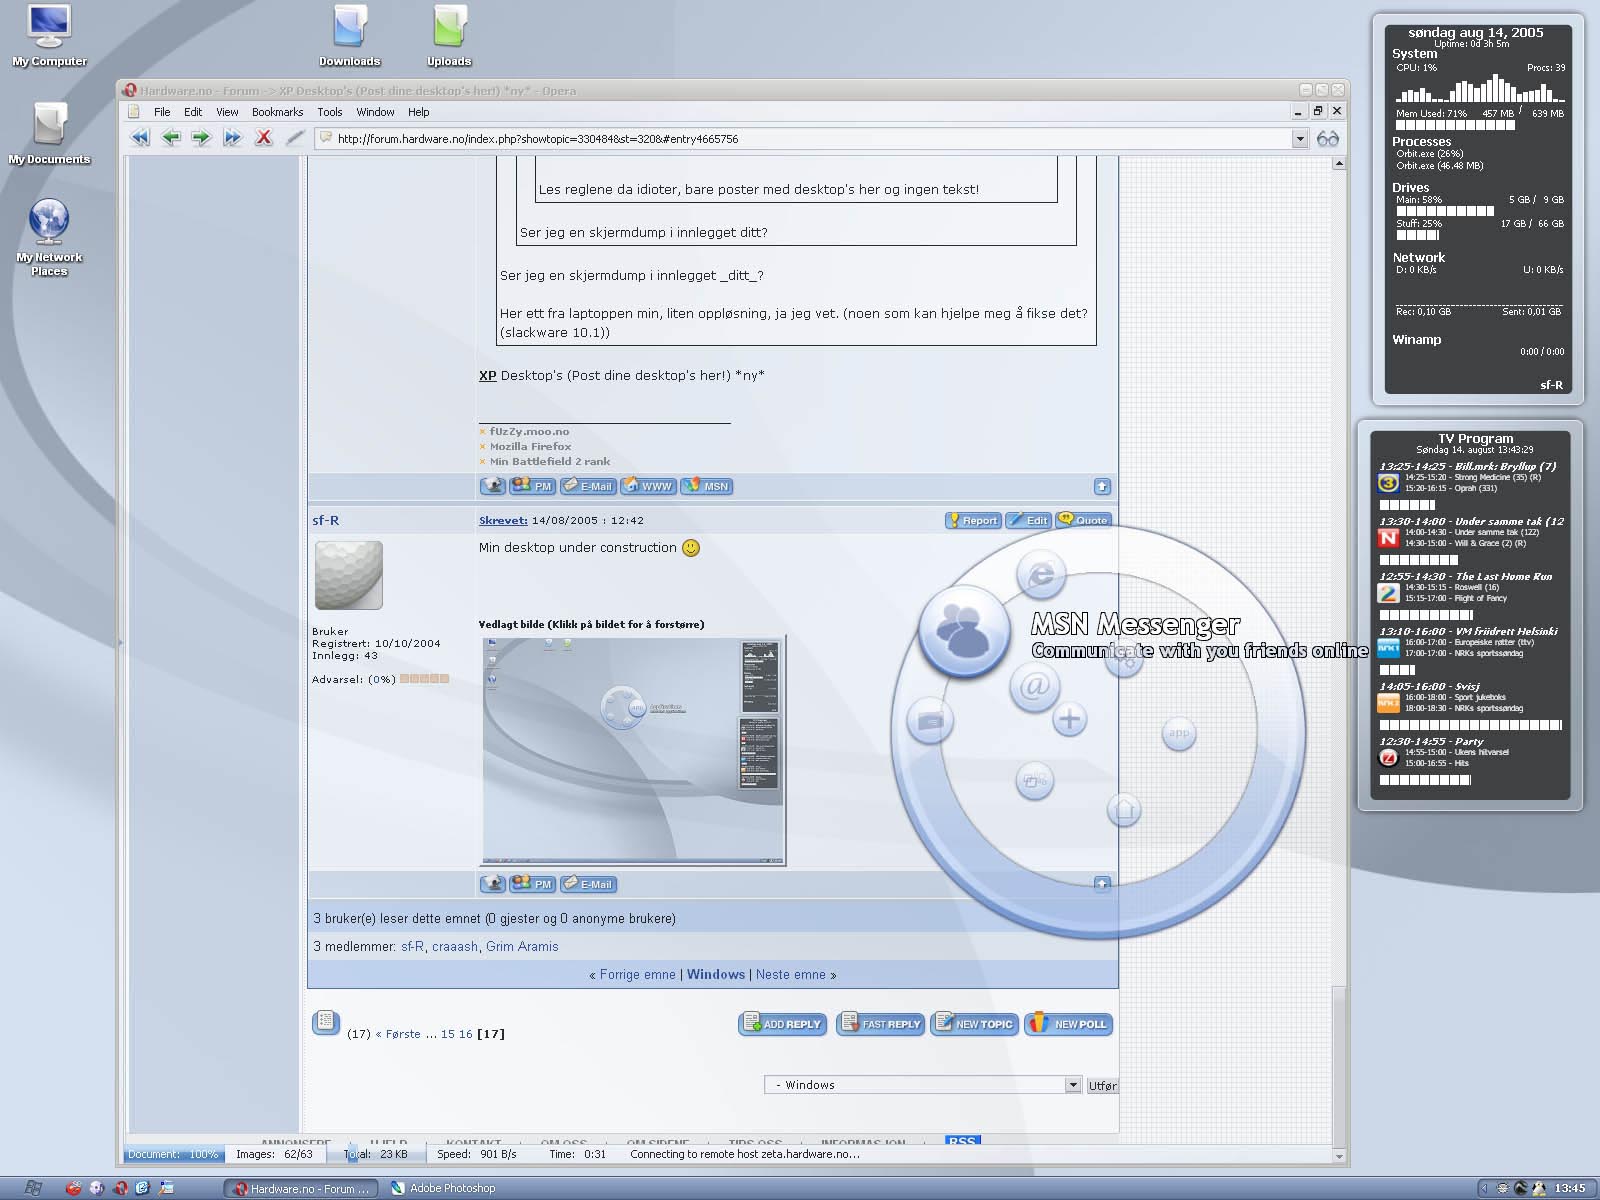The image size is (1600, 1200).
Task: Click the 'app' orb in circular dock
Action: pyautogui.click(x=1179, y=733)
